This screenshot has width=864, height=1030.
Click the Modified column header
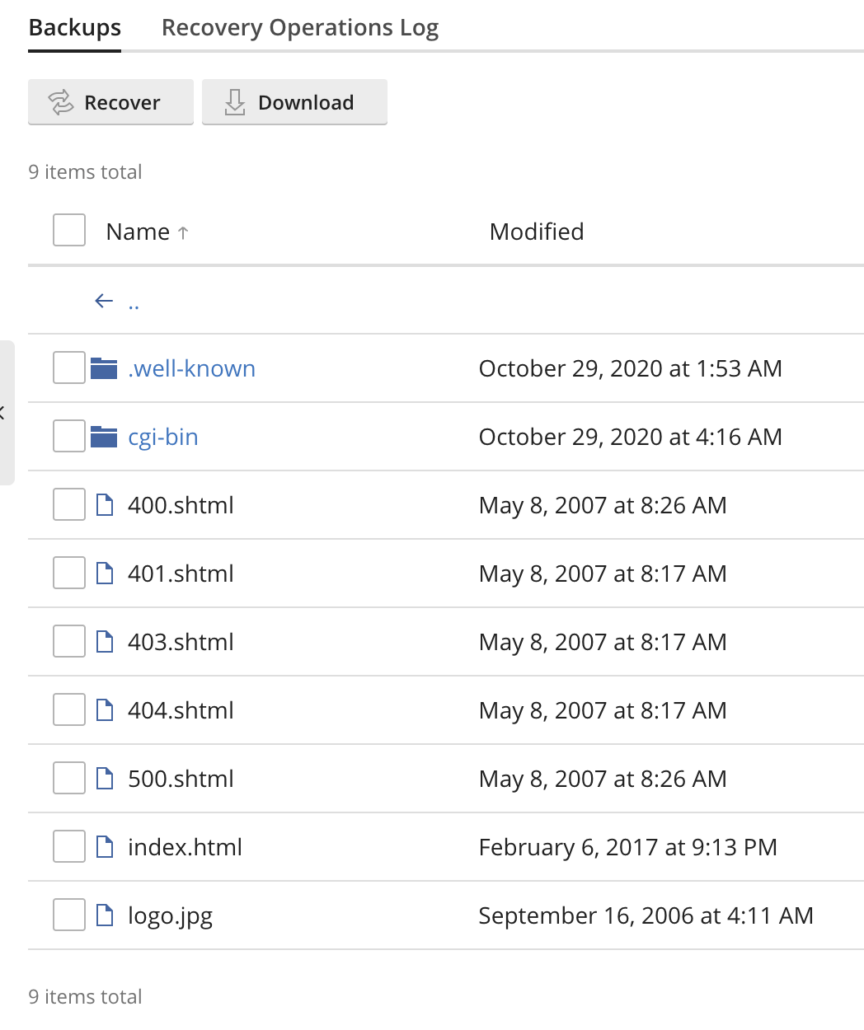tap(537, 231)
